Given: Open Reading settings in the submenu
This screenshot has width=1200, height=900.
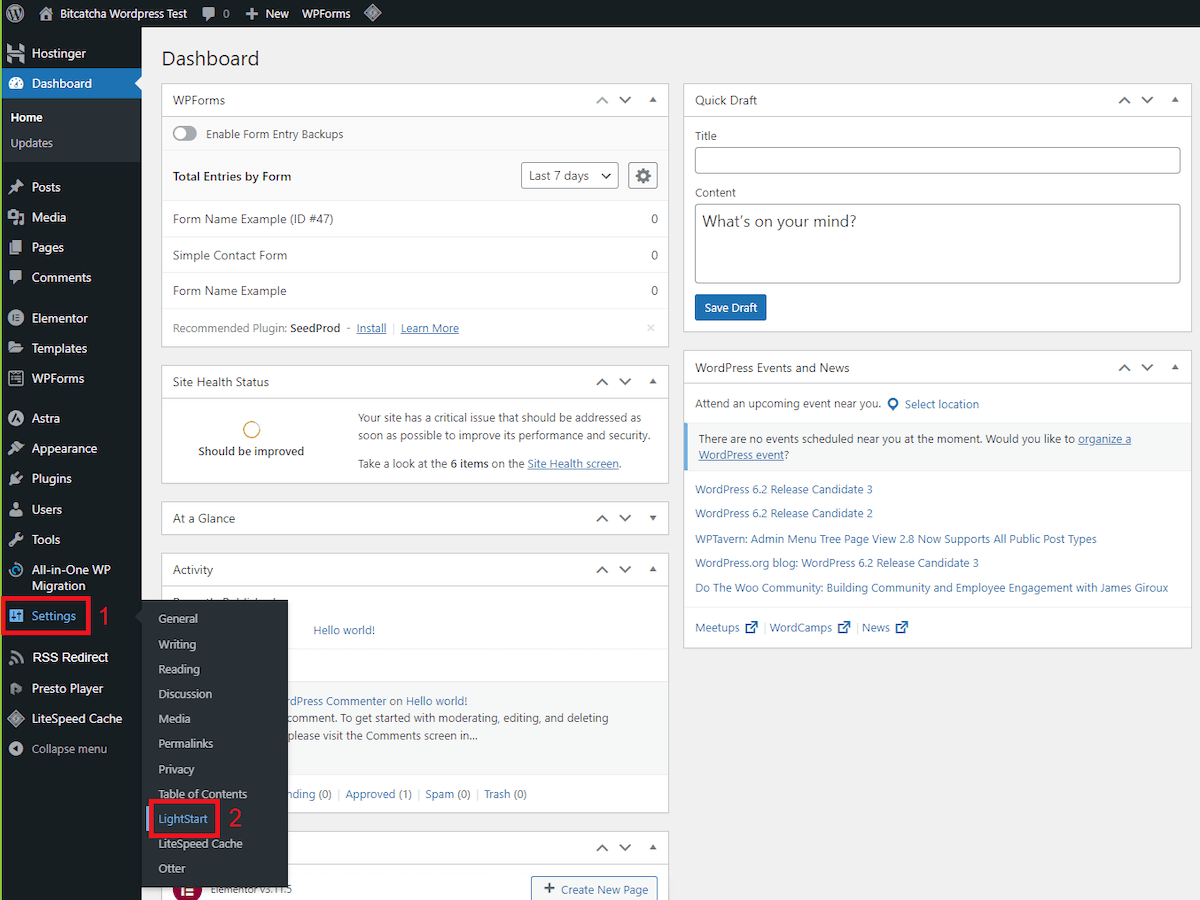Looking at the screenshot, I should pos(179,669).
